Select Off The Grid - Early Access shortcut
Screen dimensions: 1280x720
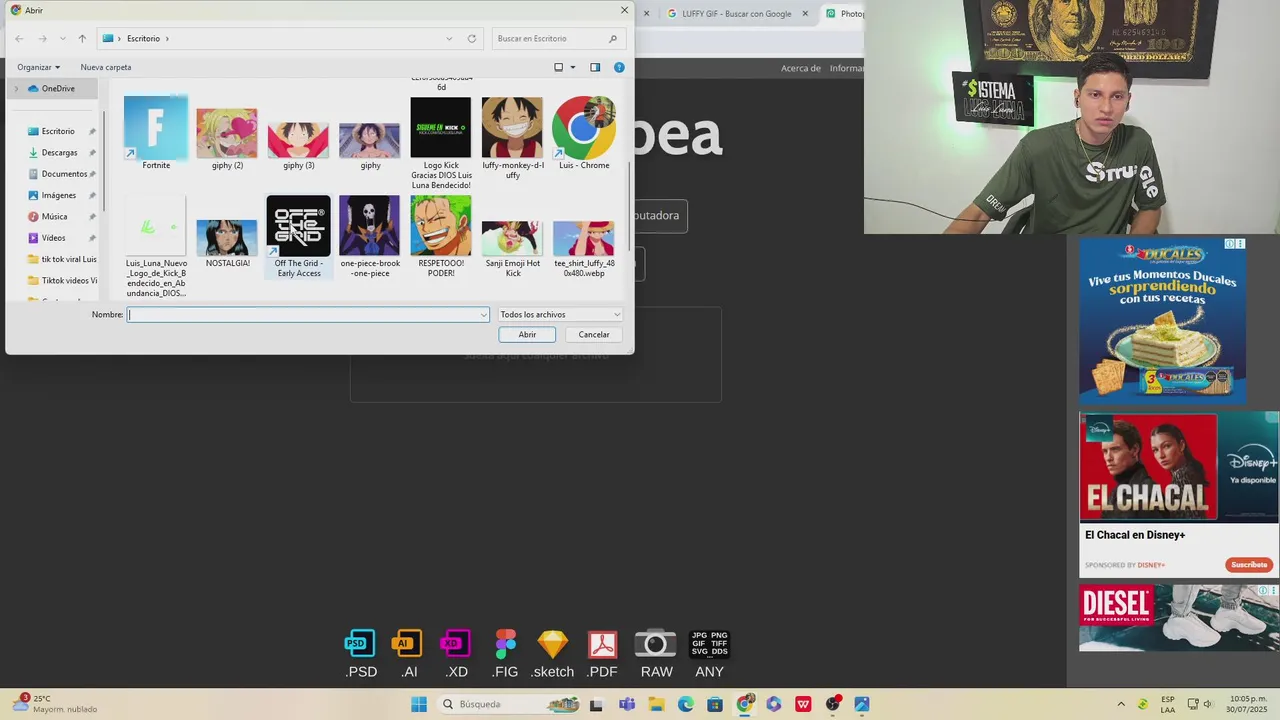tap(299, 237)
